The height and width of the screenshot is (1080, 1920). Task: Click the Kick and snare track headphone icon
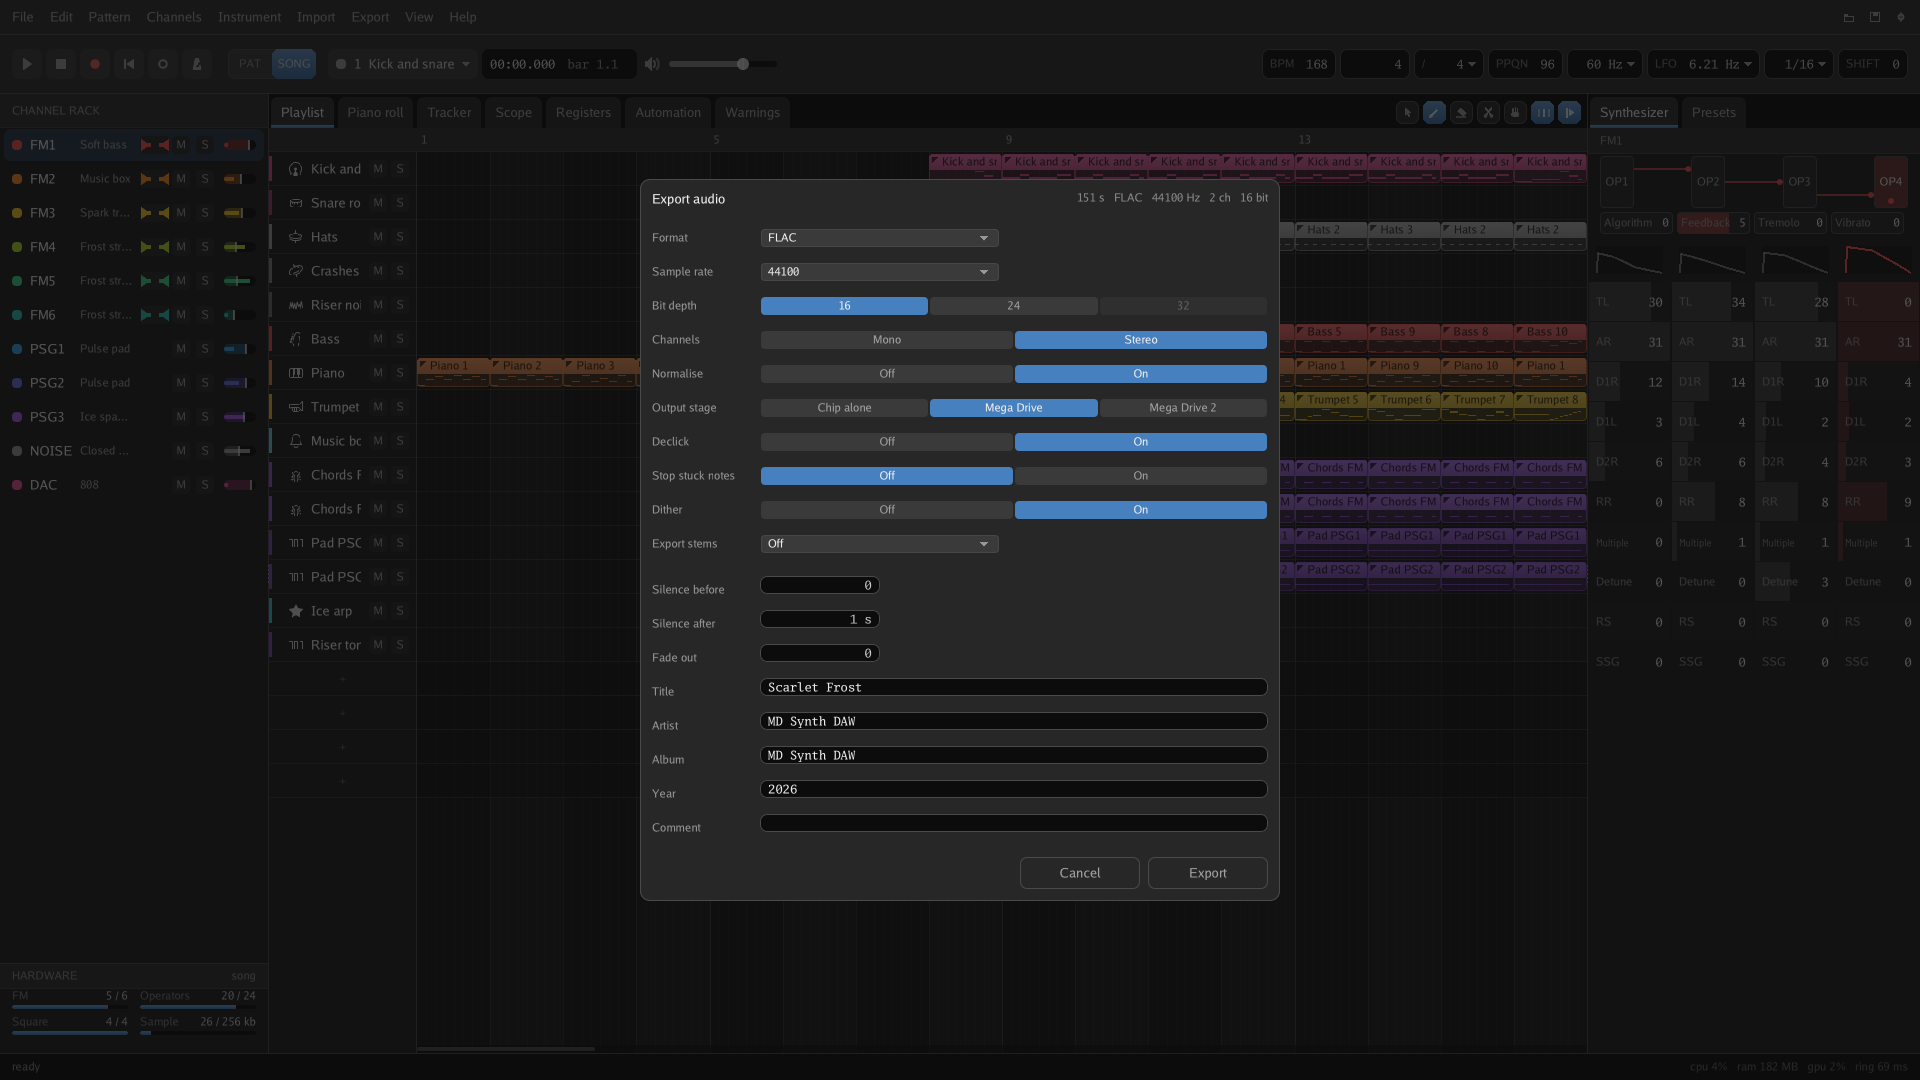pos(296,169)
